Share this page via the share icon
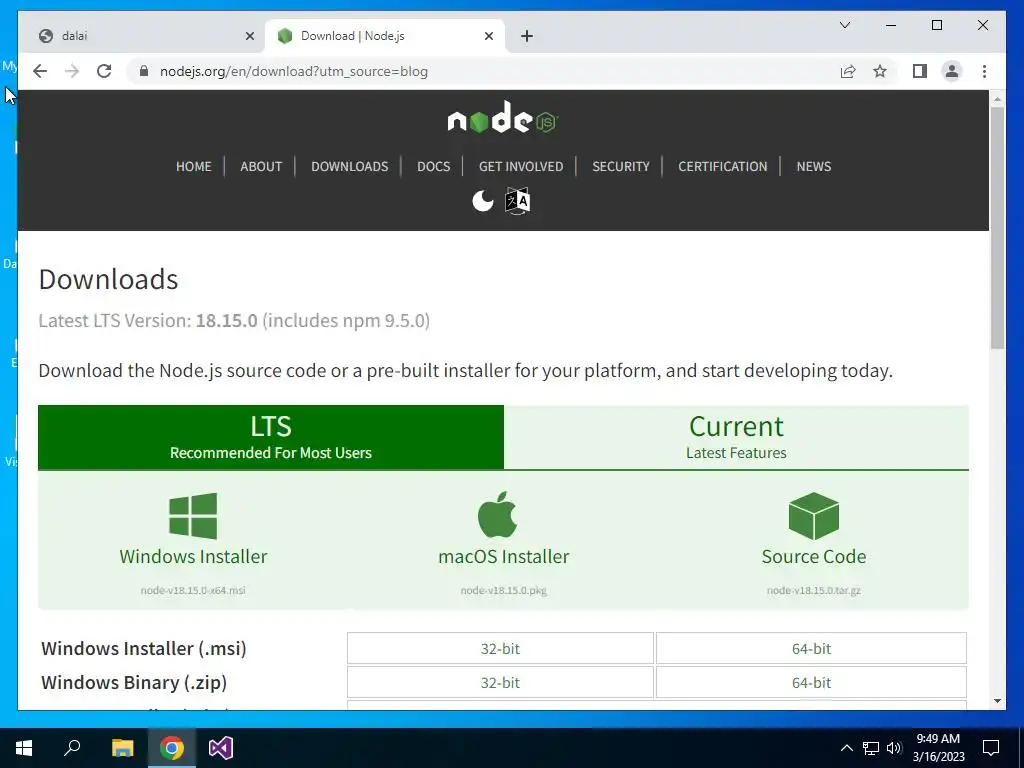This screenshot has width=1024, height=768. pyautogui.click(x=848, y=71)
